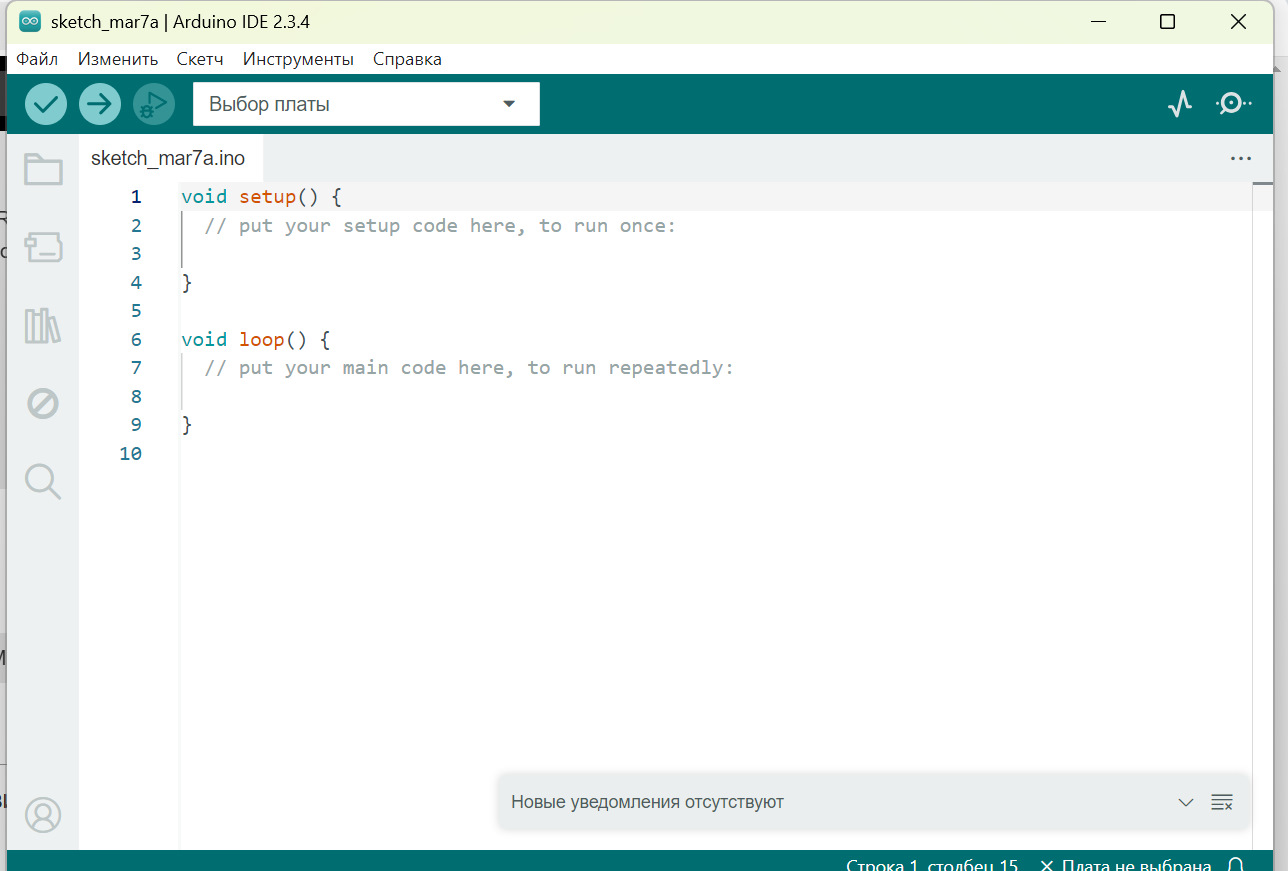Open the Serial Plotter
The image size is (1288, 871).
pyautogui.click(x=1180, y=104)
